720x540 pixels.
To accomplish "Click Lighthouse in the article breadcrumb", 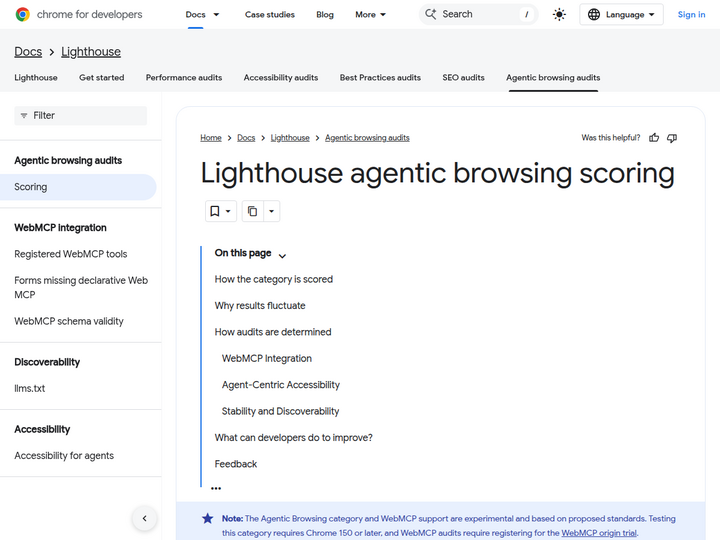I will (x=290, y=138).
